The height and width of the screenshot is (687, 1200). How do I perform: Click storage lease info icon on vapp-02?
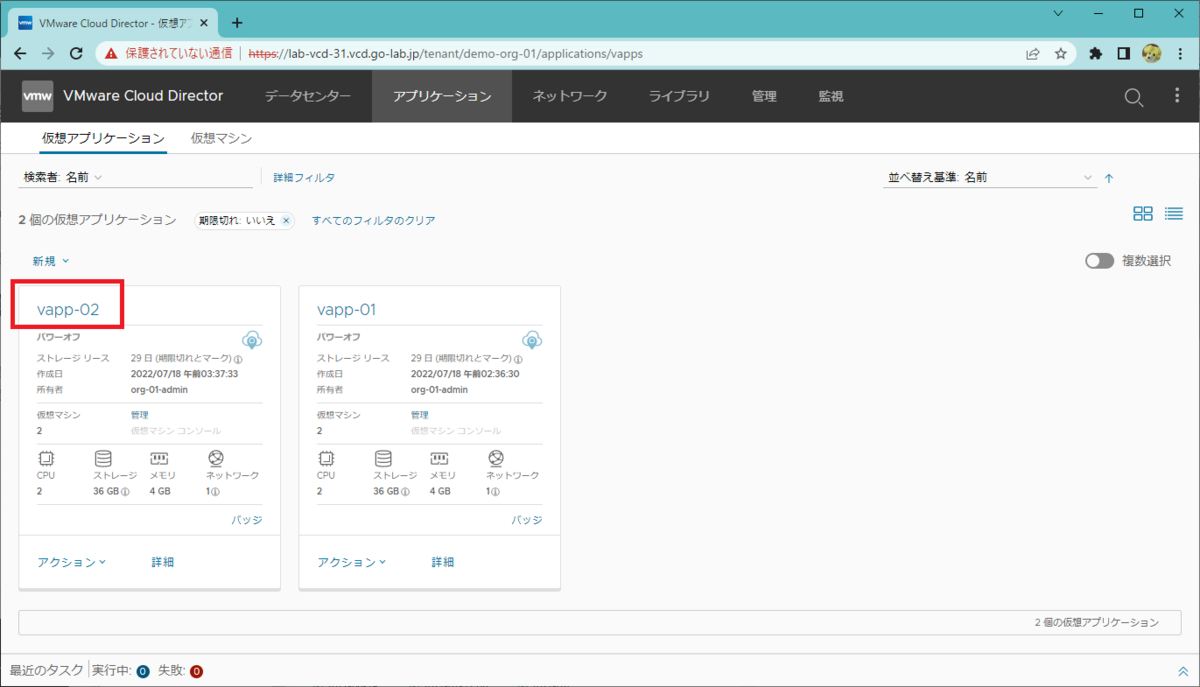coord(238,358)
